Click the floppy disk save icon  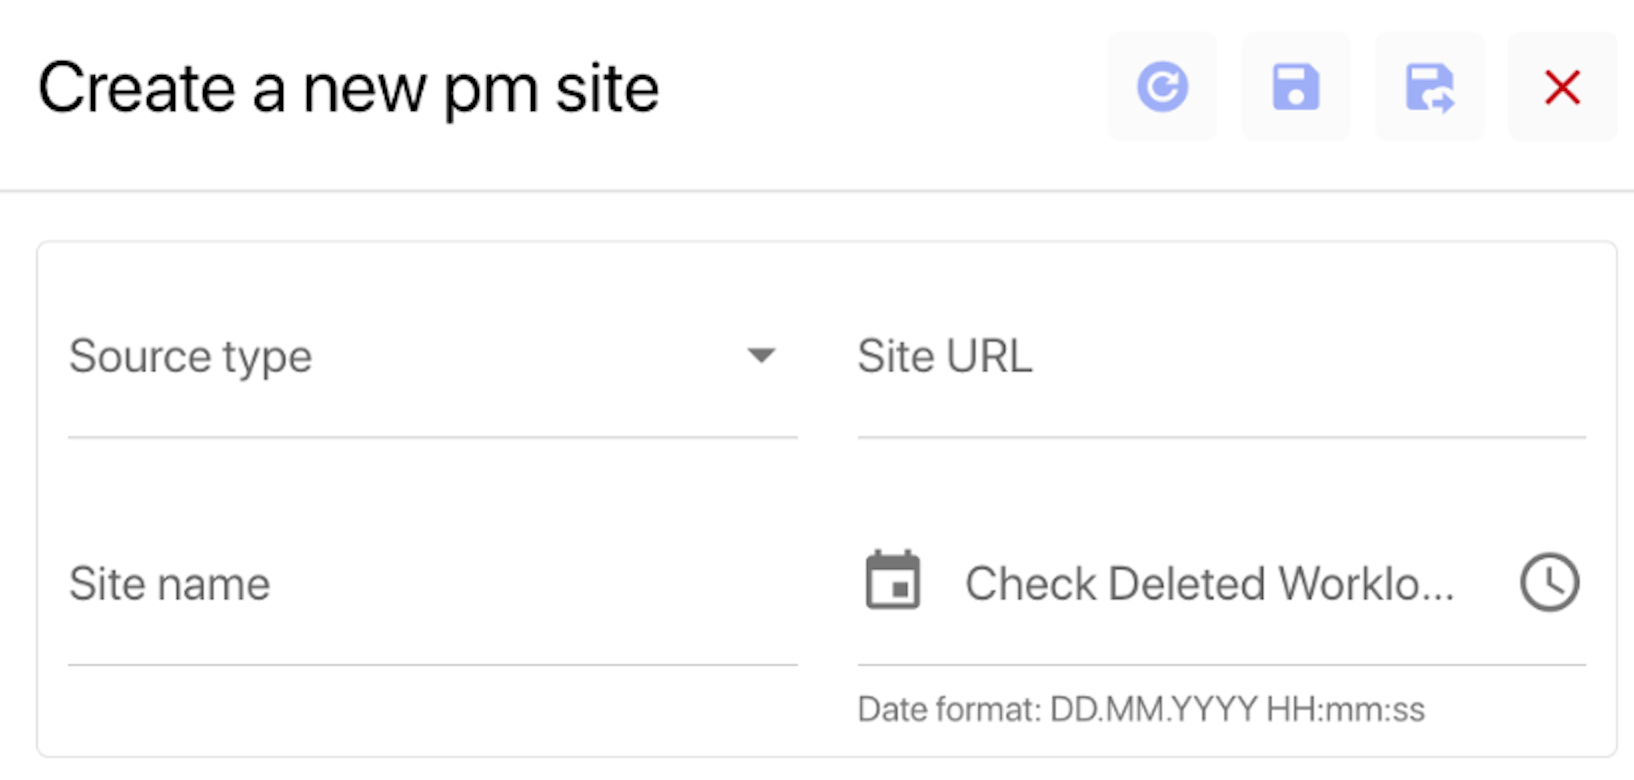click(x=1295, y=87)
